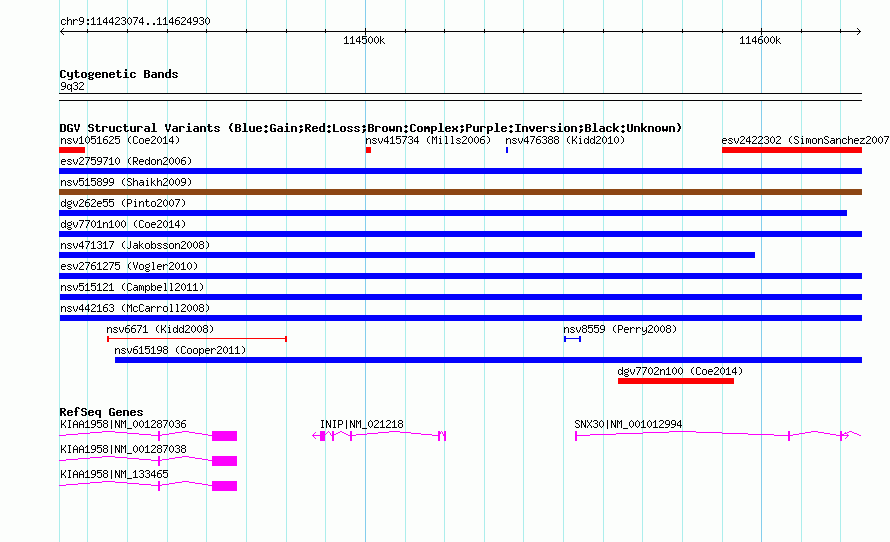Open the nsv515899 (Shaikh2009) label
This screenshot has height=542, width=890.
click(x=126, y=182)
